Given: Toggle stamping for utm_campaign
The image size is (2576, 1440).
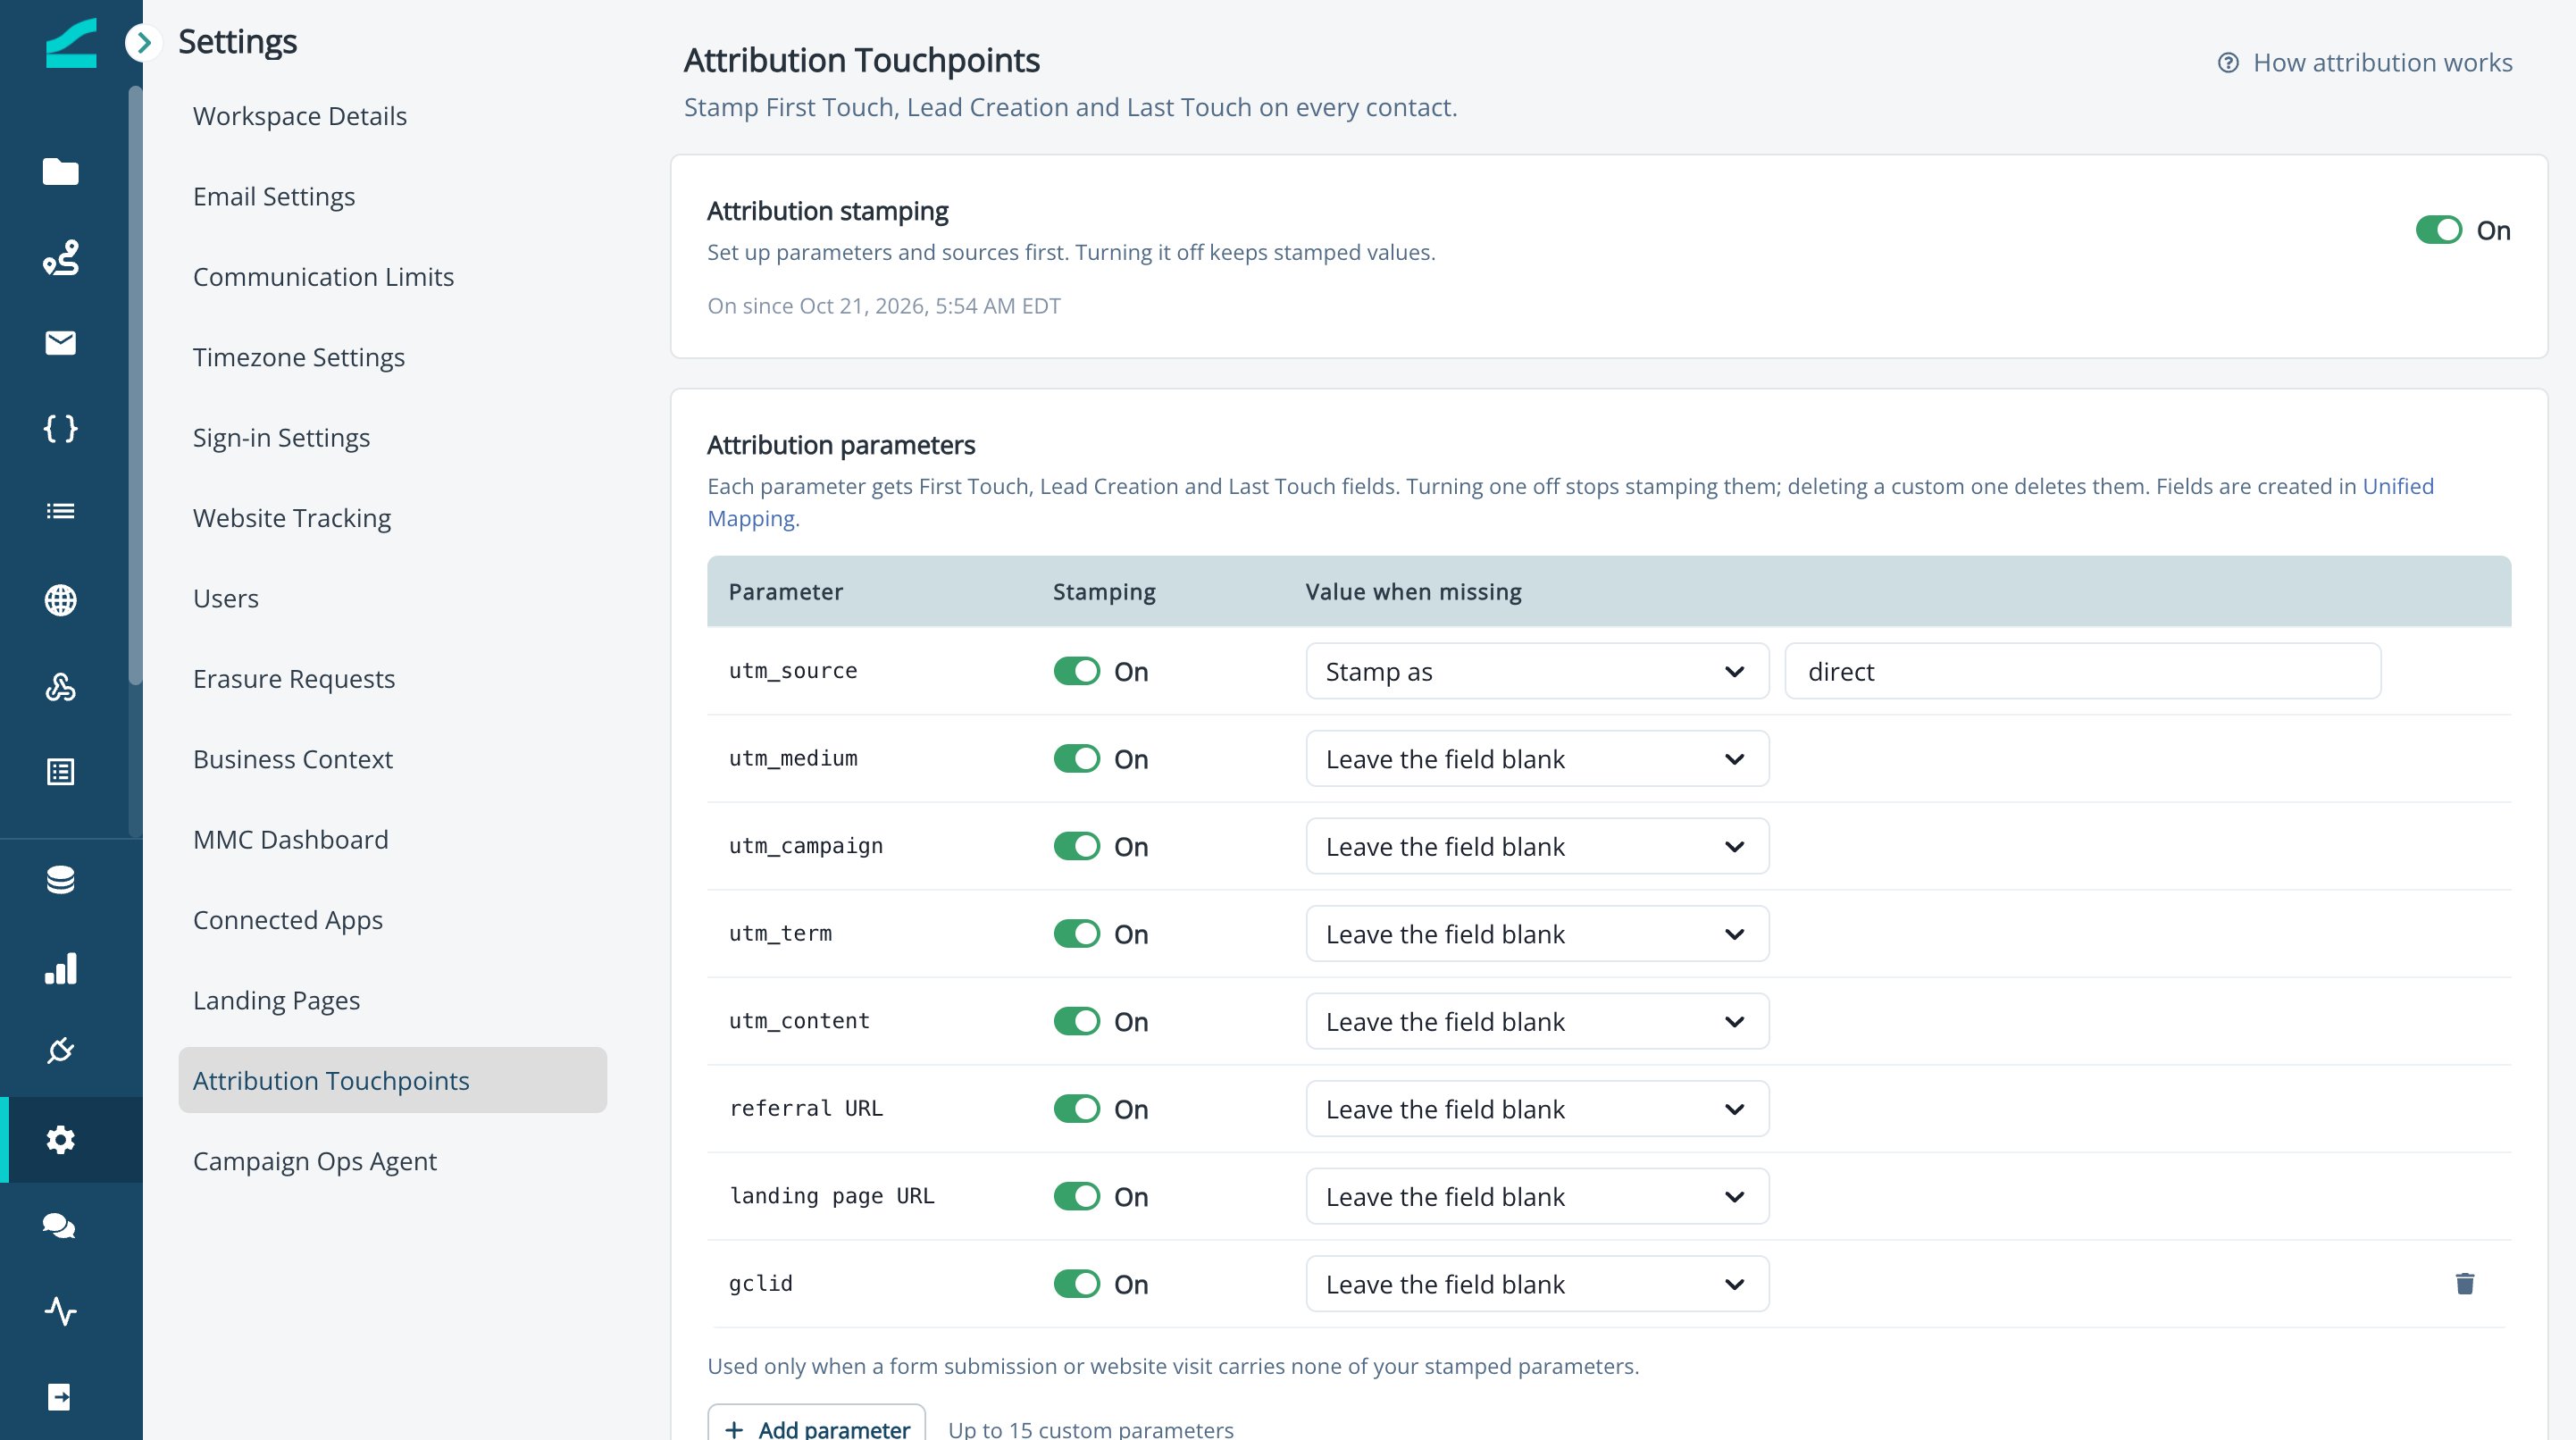Looking at the screenshot, I should (1077, 846).
